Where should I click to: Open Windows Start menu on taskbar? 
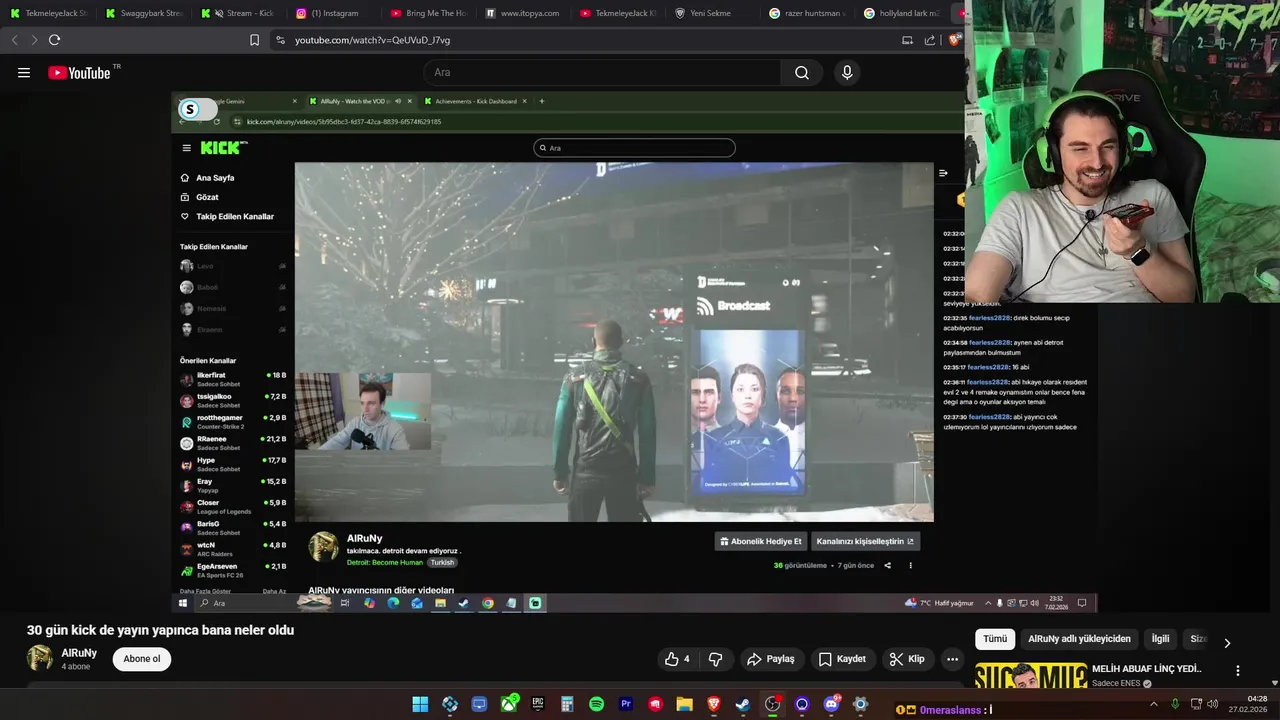tap(420, 704)
